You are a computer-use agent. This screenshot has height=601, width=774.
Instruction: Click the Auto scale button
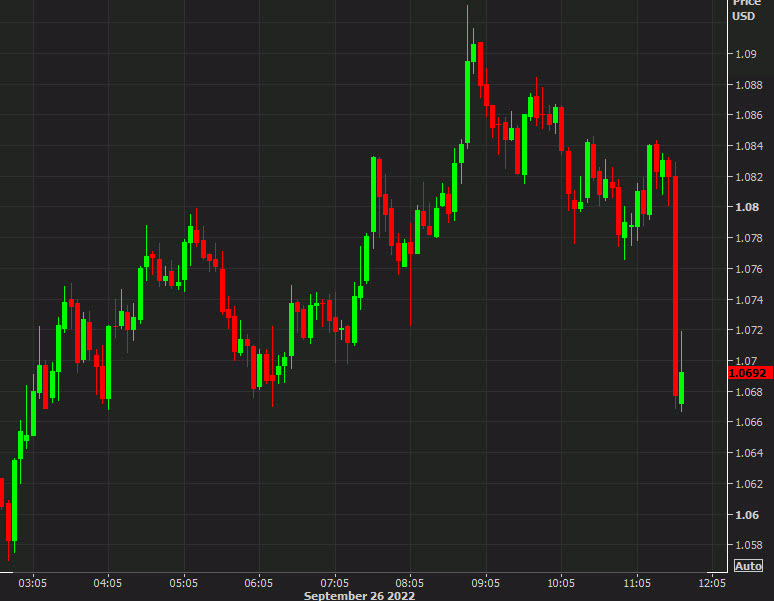748,566
